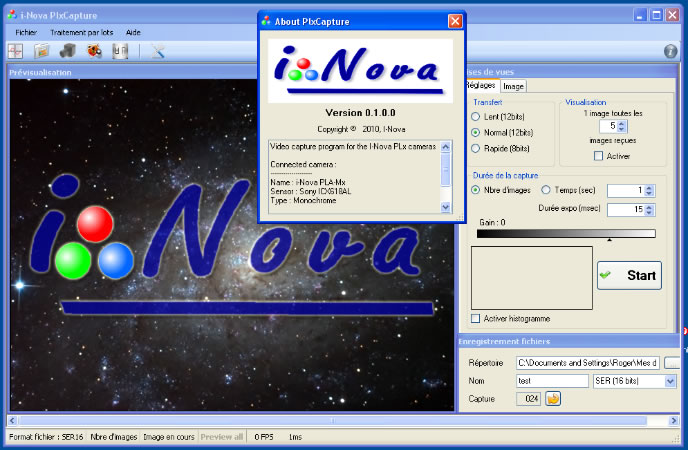Click the round info icon in toolbar
Viewport: 688px width, 450px height.
[x=670, y=51]
